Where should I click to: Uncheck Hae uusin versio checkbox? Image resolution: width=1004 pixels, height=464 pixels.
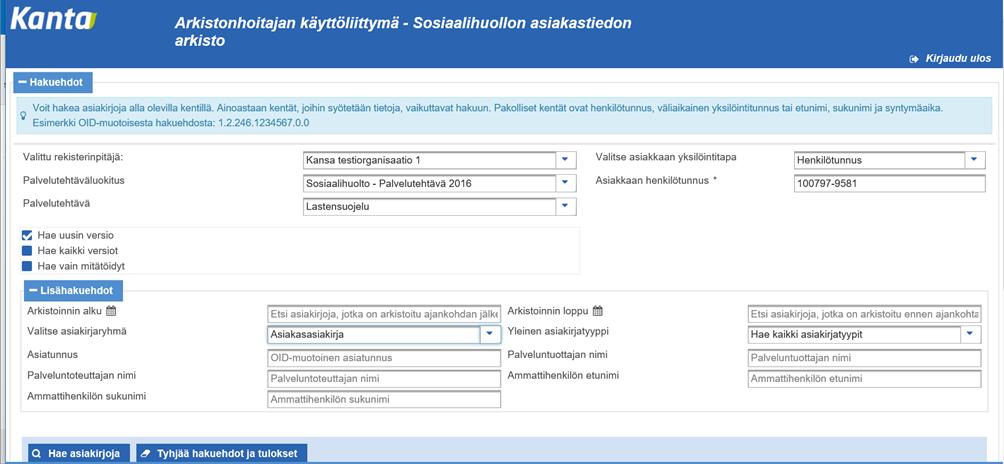(27, 236)
